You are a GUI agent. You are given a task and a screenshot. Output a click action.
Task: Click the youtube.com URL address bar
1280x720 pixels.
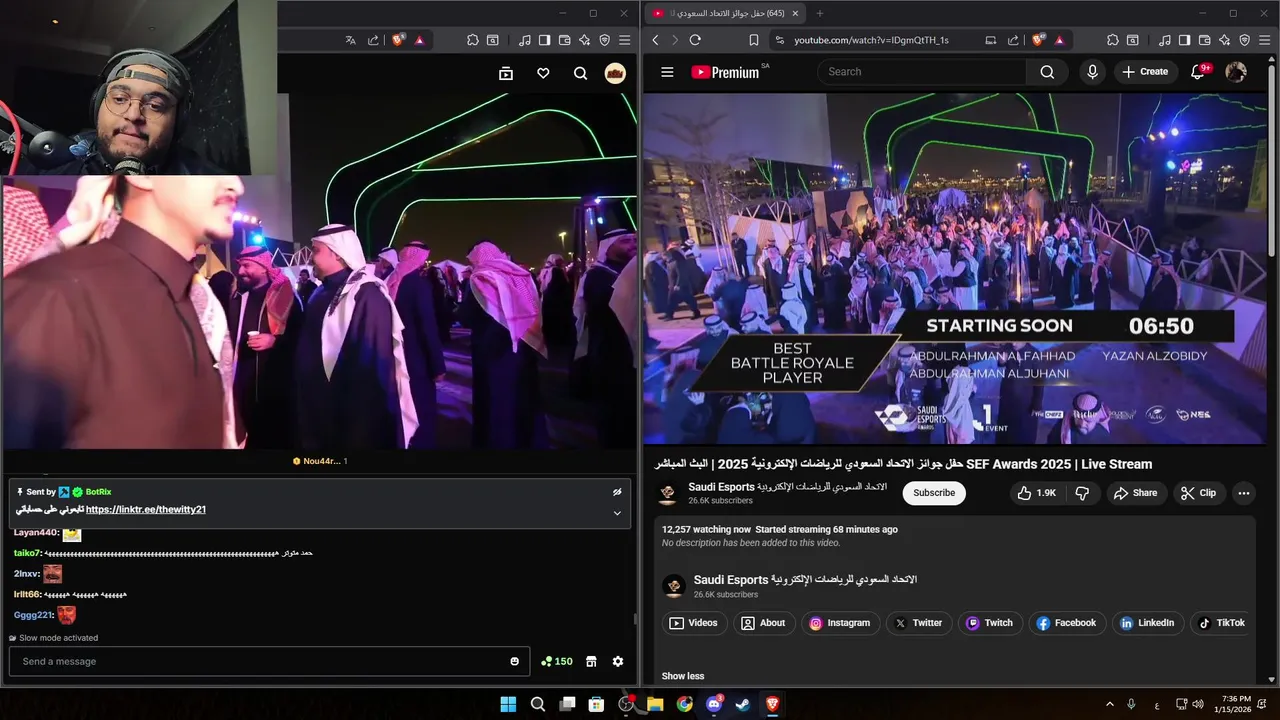coord(871,40)
